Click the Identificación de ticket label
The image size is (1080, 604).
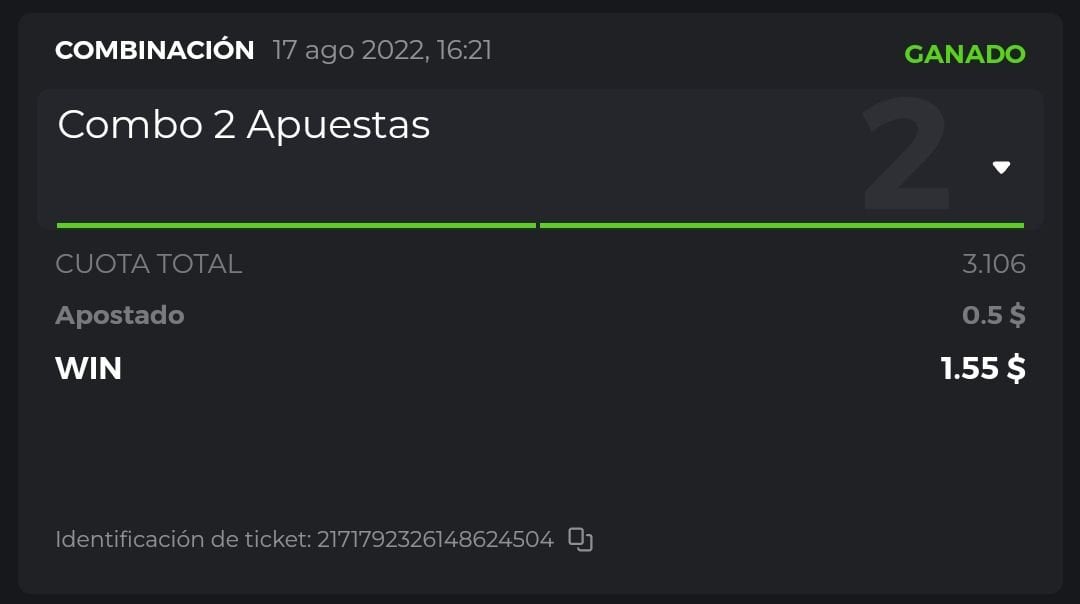[x=184, y=539]
